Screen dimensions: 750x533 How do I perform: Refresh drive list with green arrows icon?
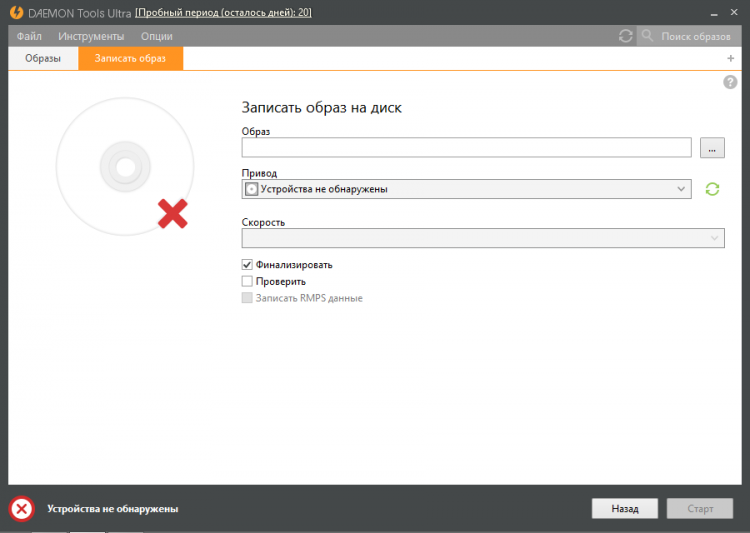712,189
